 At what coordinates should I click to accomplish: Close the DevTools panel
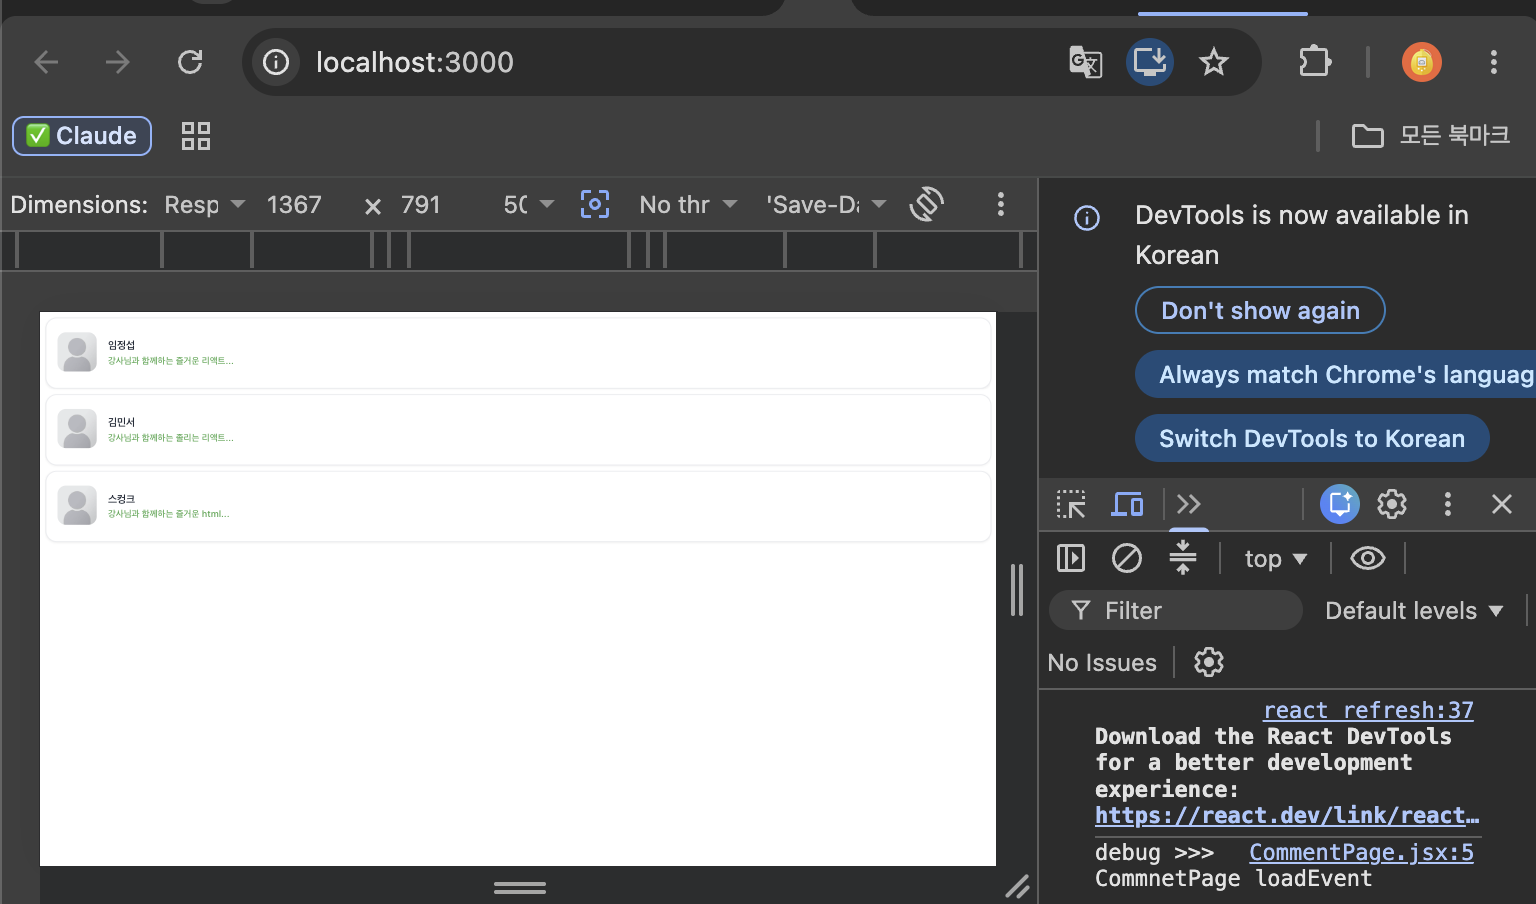(1501, 504)
